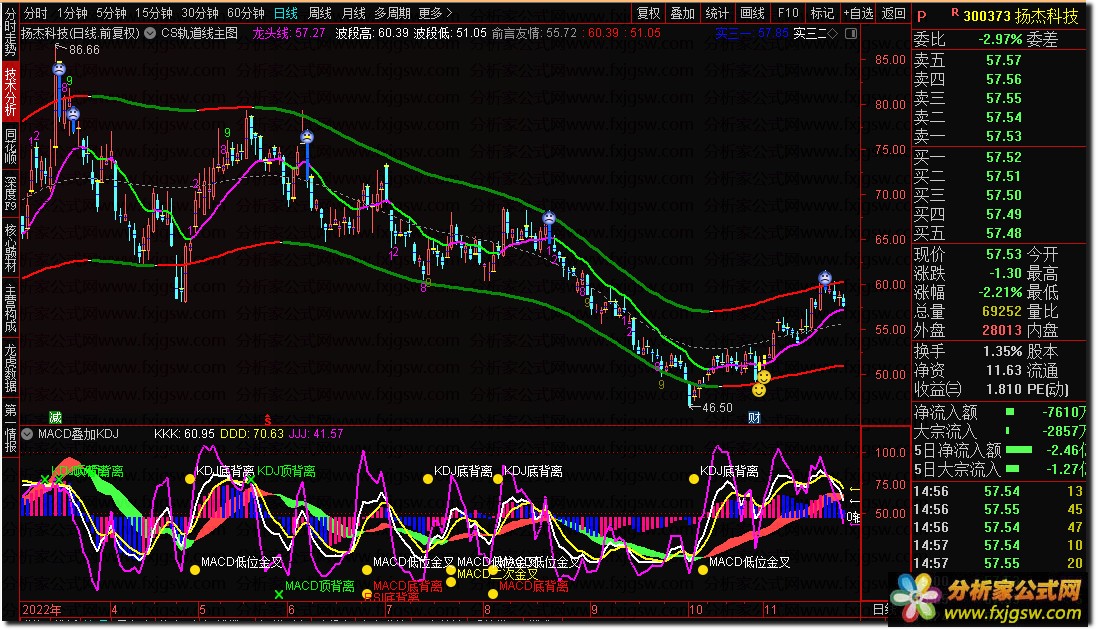
Task: Click the 龙头线: 57.27 indicator value
Action: pos(289,33)
